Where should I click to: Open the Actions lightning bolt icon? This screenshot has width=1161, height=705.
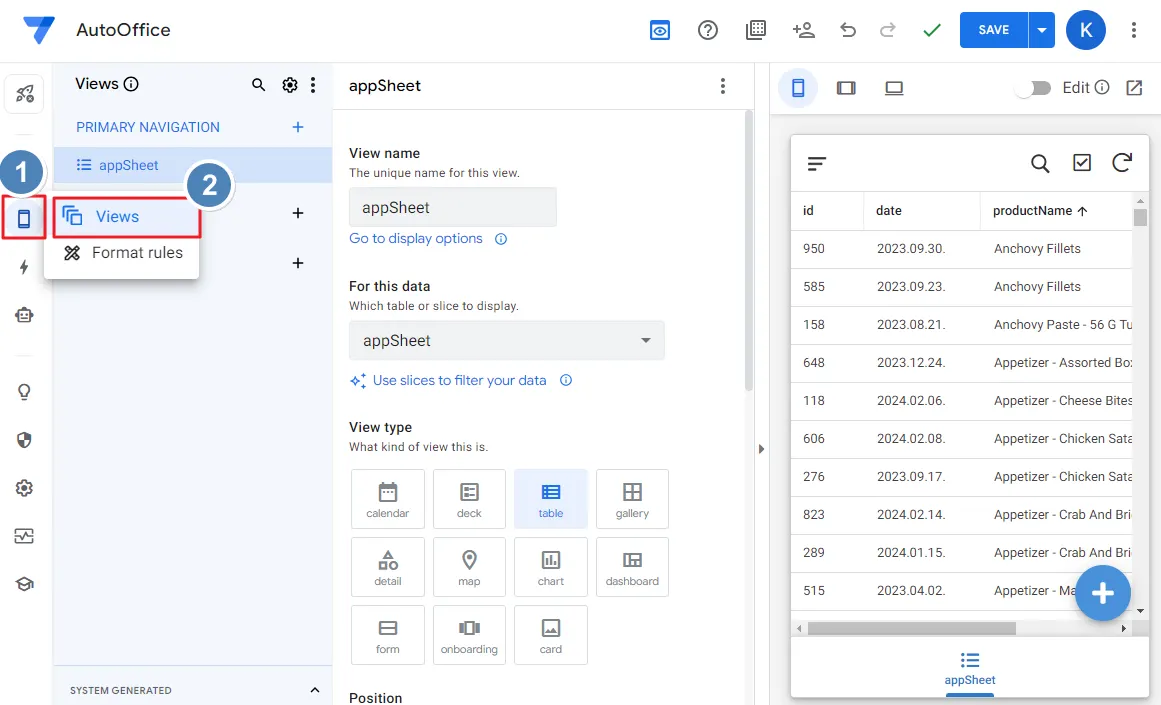[24, 267]
